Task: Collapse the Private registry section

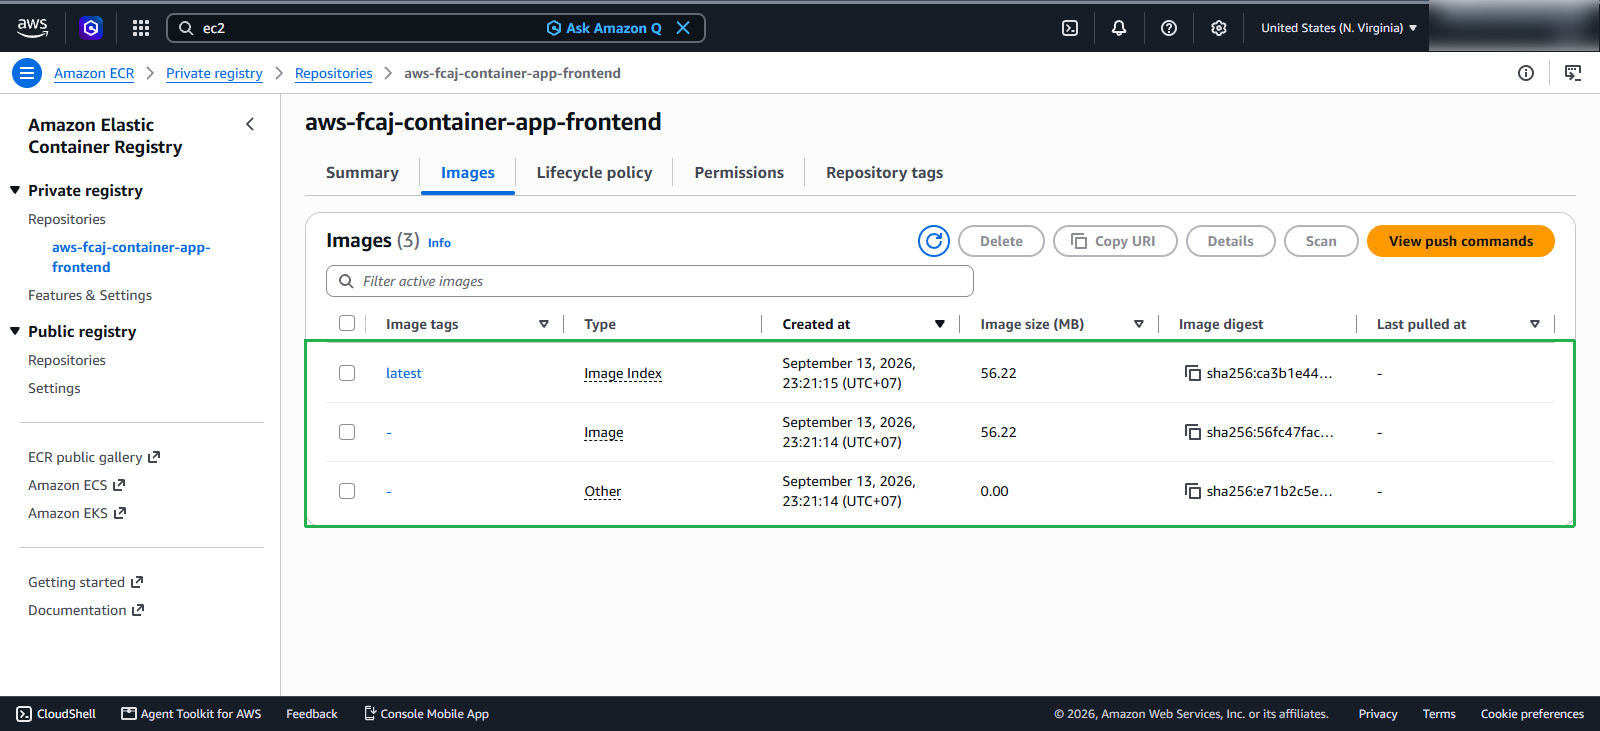Action: tap(15, 190)
